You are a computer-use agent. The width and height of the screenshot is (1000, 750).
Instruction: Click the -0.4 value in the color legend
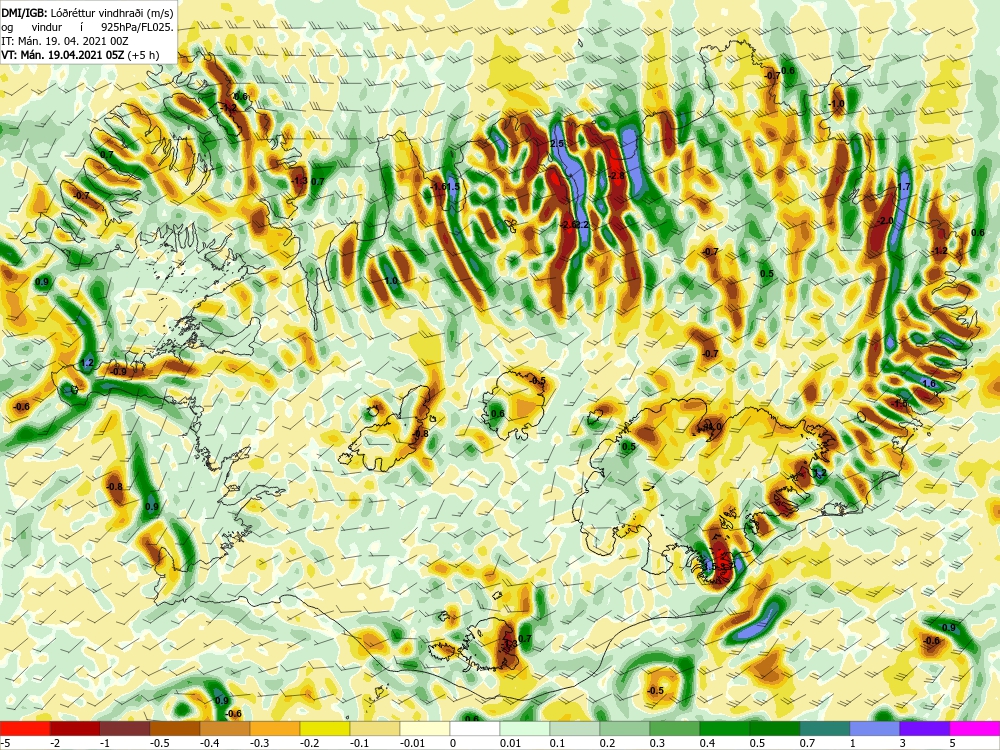212,744
